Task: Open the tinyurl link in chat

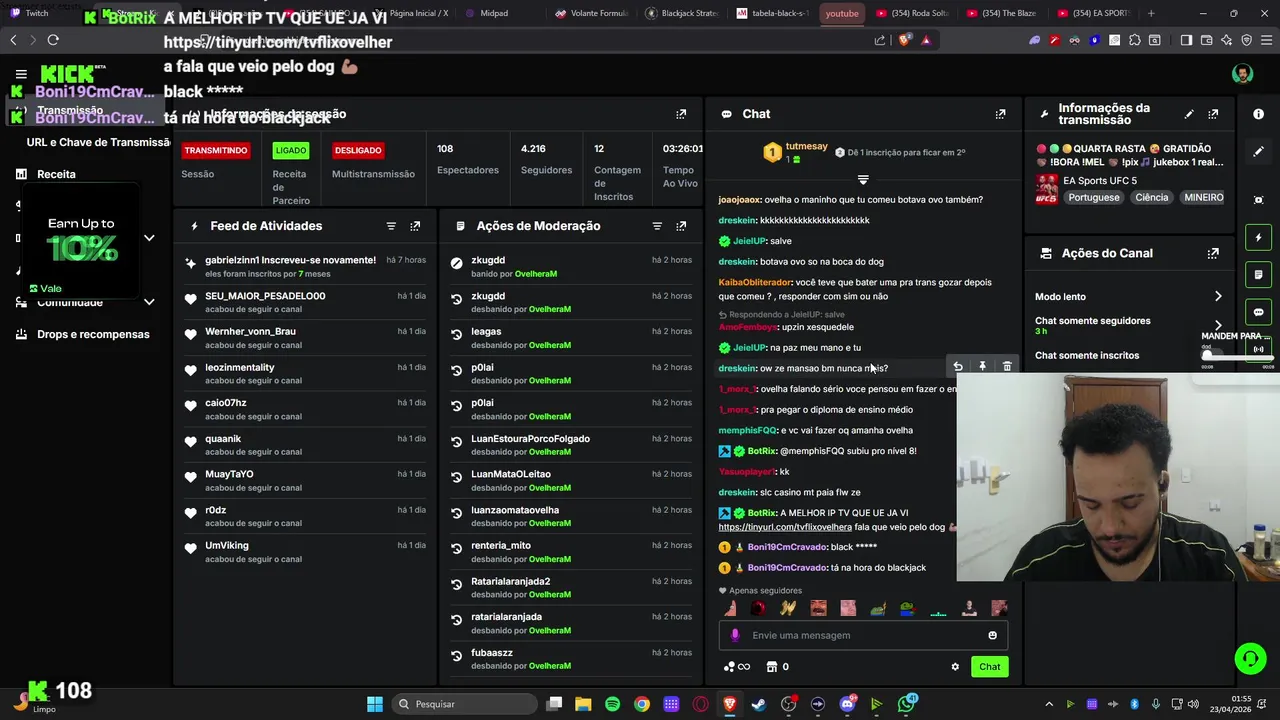Action: [x=785, y=527]
